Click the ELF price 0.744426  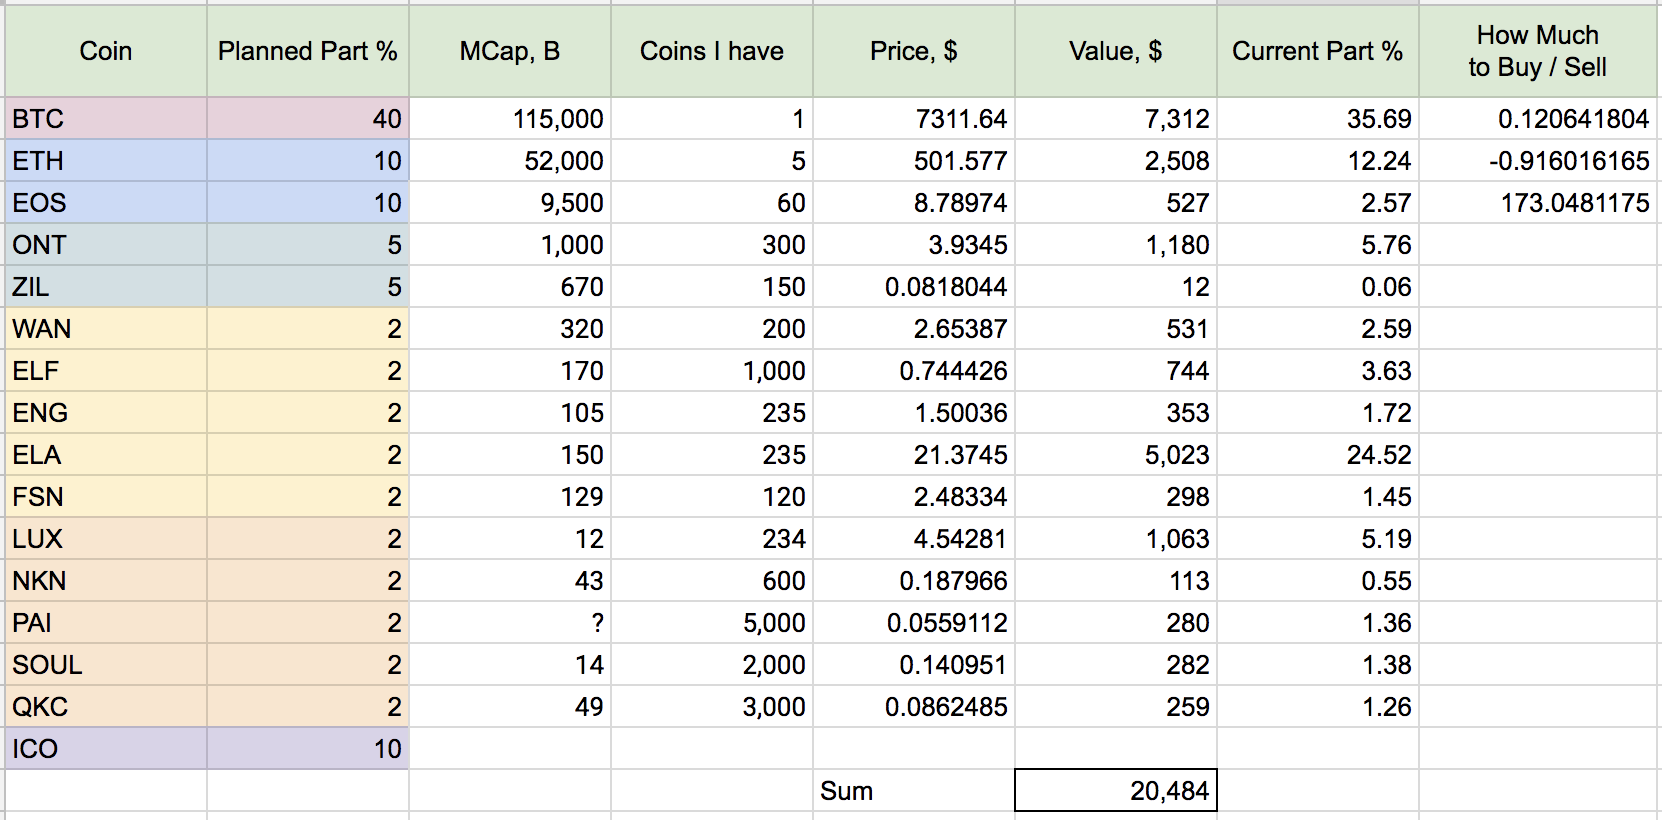(x=914, y=371)
